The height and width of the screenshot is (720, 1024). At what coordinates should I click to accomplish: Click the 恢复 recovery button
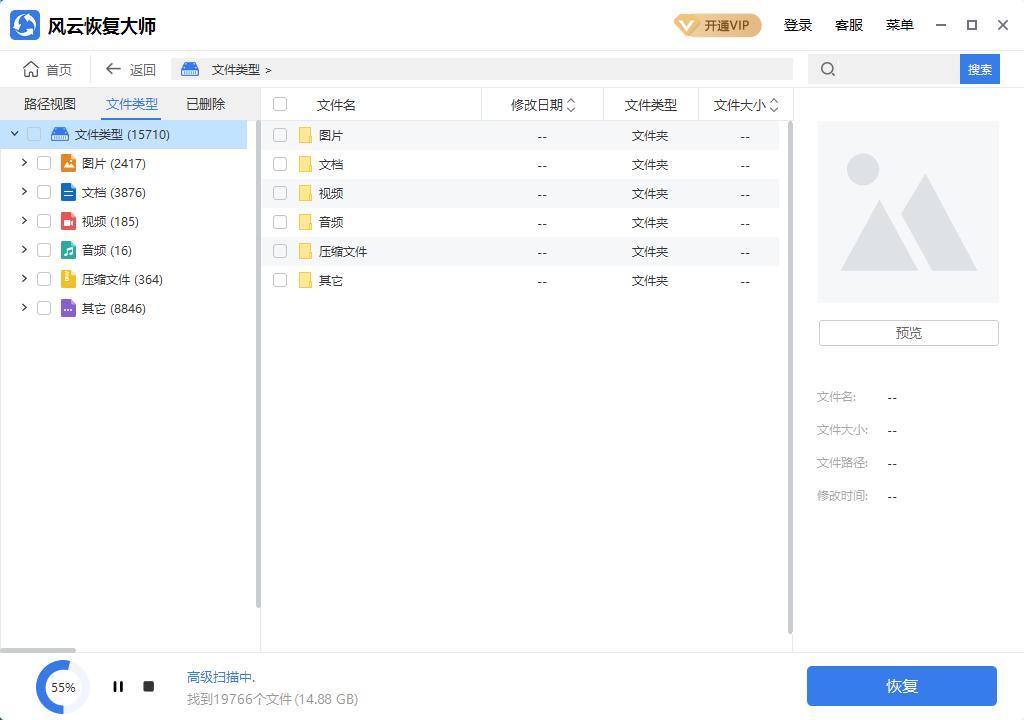point(901,686)
